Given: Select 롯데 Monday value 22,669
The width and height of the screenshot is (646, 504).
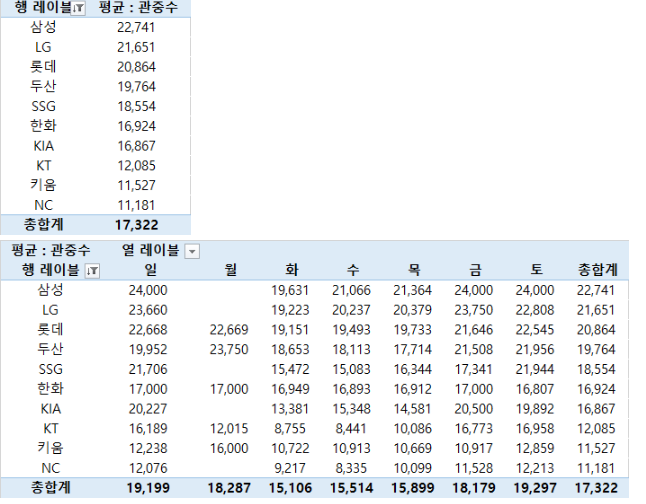Looking at the screenshot, I should click(229, 330).
